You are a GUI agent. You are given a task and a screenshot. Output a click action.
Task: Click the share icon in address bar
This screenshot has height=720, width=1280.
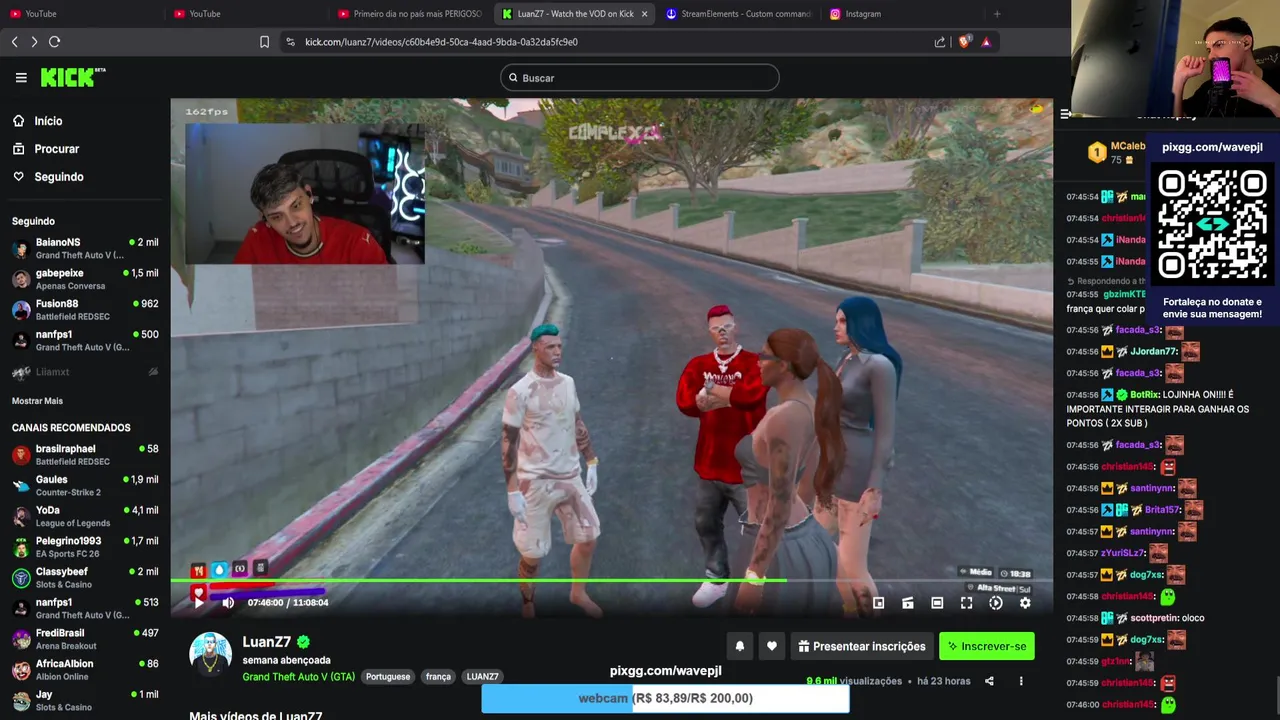pos(940,42)
